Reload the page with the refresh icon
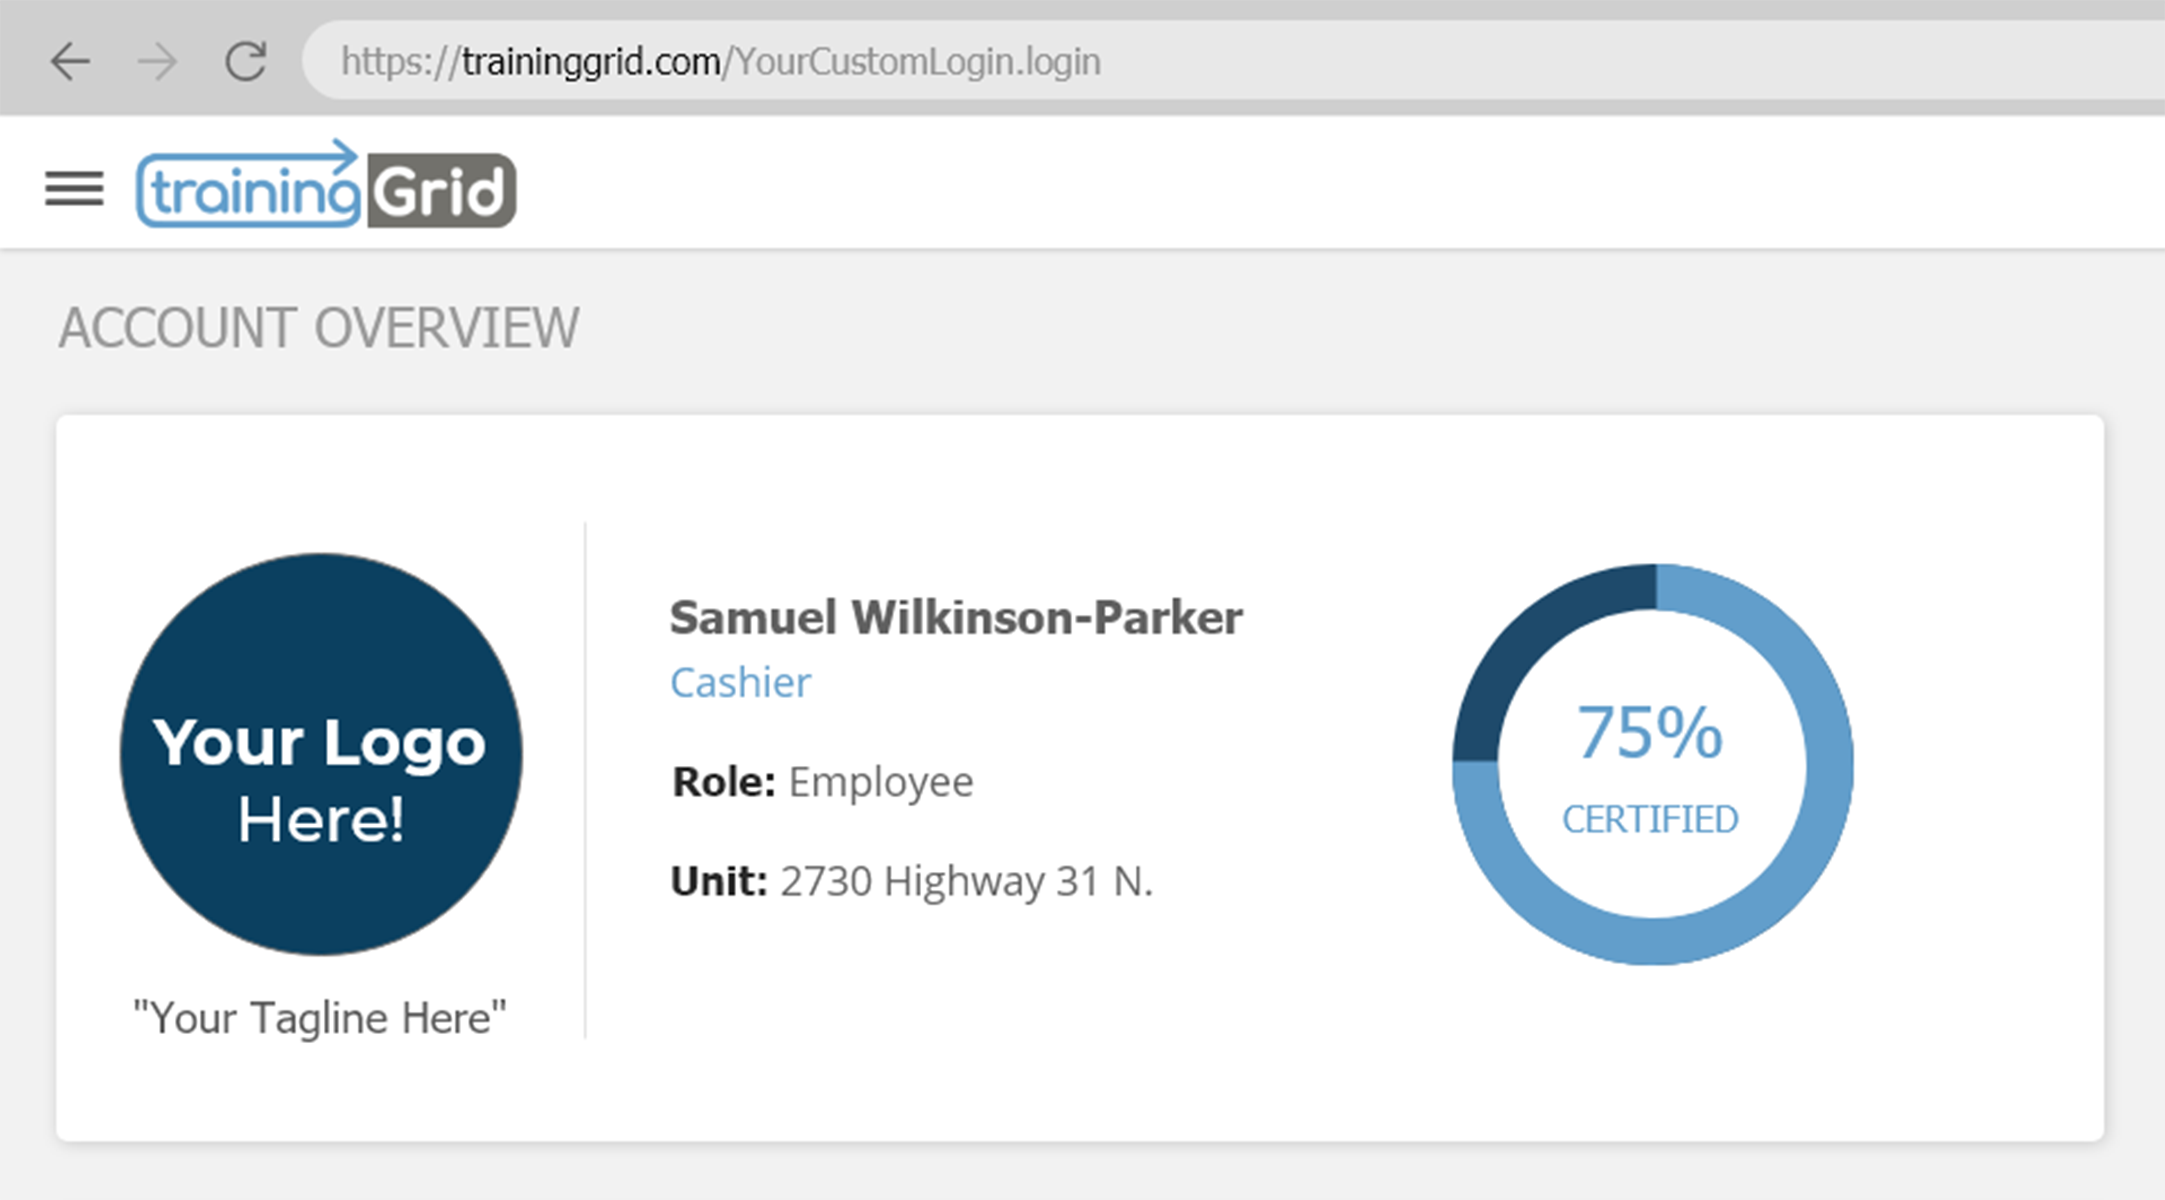The width and height of the screenshot is (2165, 1200). (x=245, y=62)
